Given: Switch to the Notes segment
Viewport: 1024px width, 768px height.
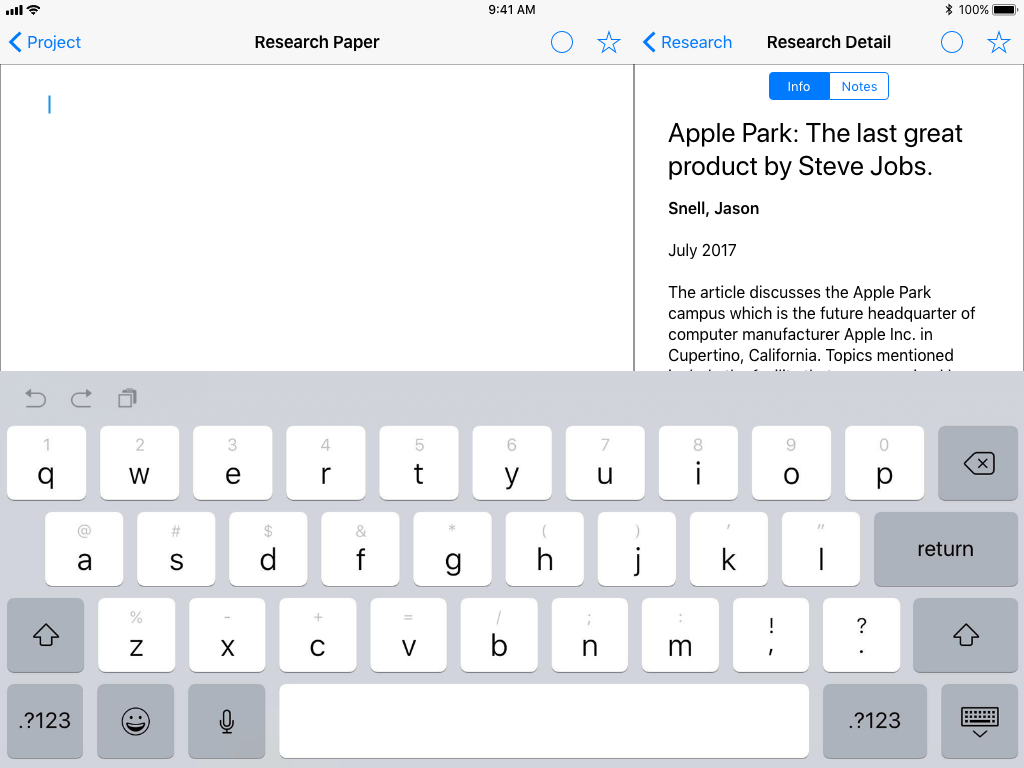Looking at the screenshot, I should click(859, 86).
